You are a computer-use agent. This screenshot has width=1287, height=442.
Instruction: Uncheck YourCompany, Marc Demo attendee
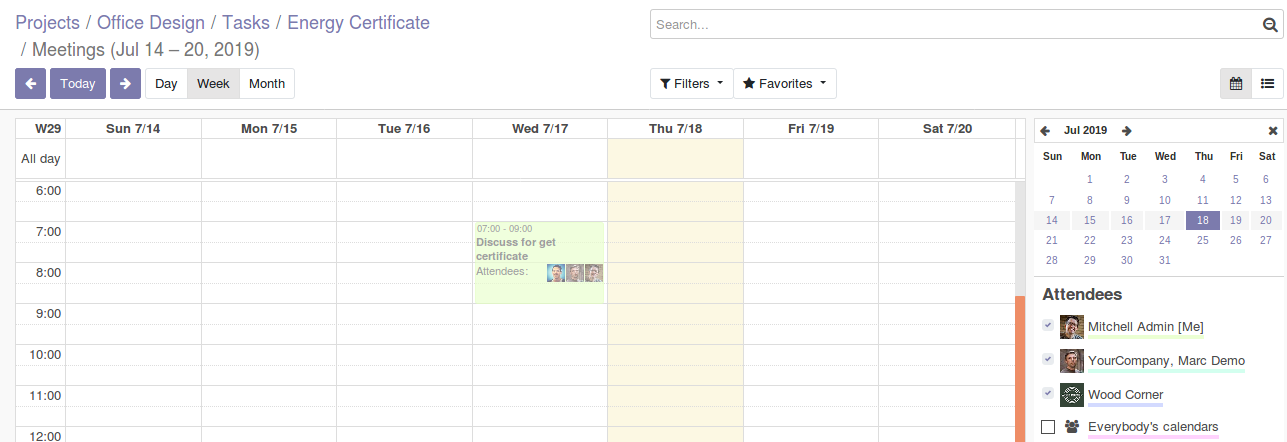(1047, 359)
